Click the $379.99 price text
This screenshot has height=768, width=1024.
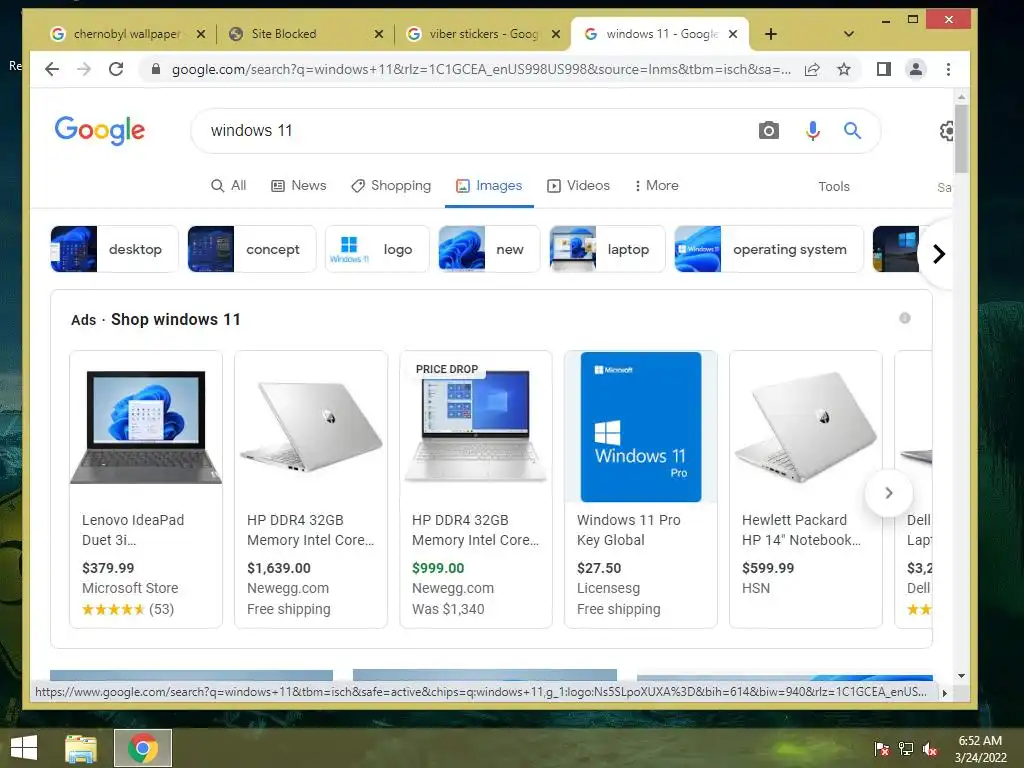point(108,568)
